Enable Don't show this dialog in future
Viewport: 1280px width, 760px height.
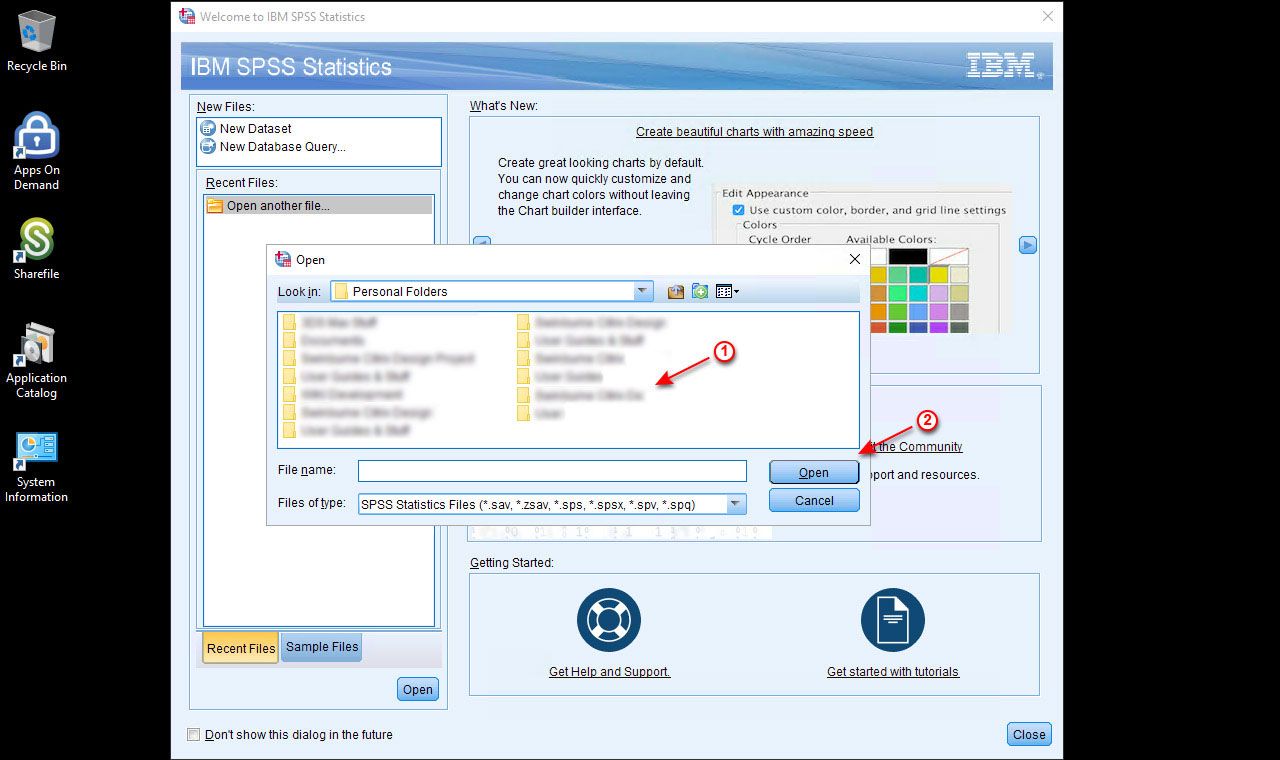[x=194, y=735]
